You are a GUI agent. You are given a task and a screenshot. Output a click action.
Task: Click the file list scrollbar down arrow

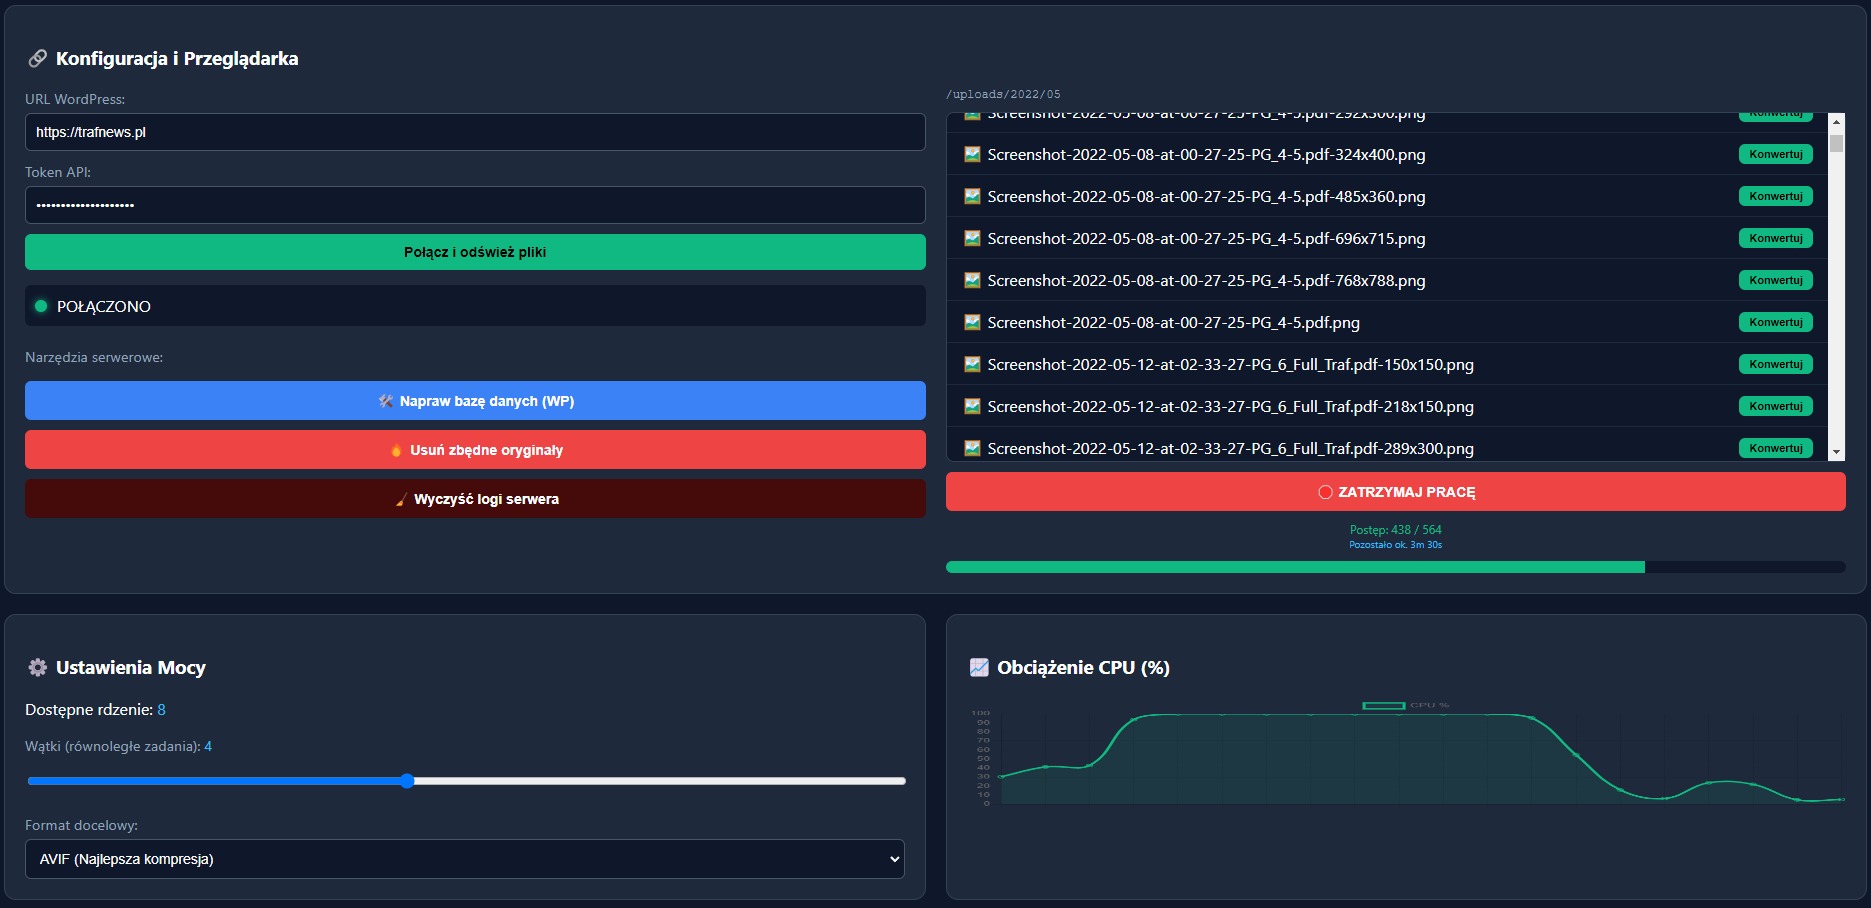pyautogui.click(x=1836, y=453)
